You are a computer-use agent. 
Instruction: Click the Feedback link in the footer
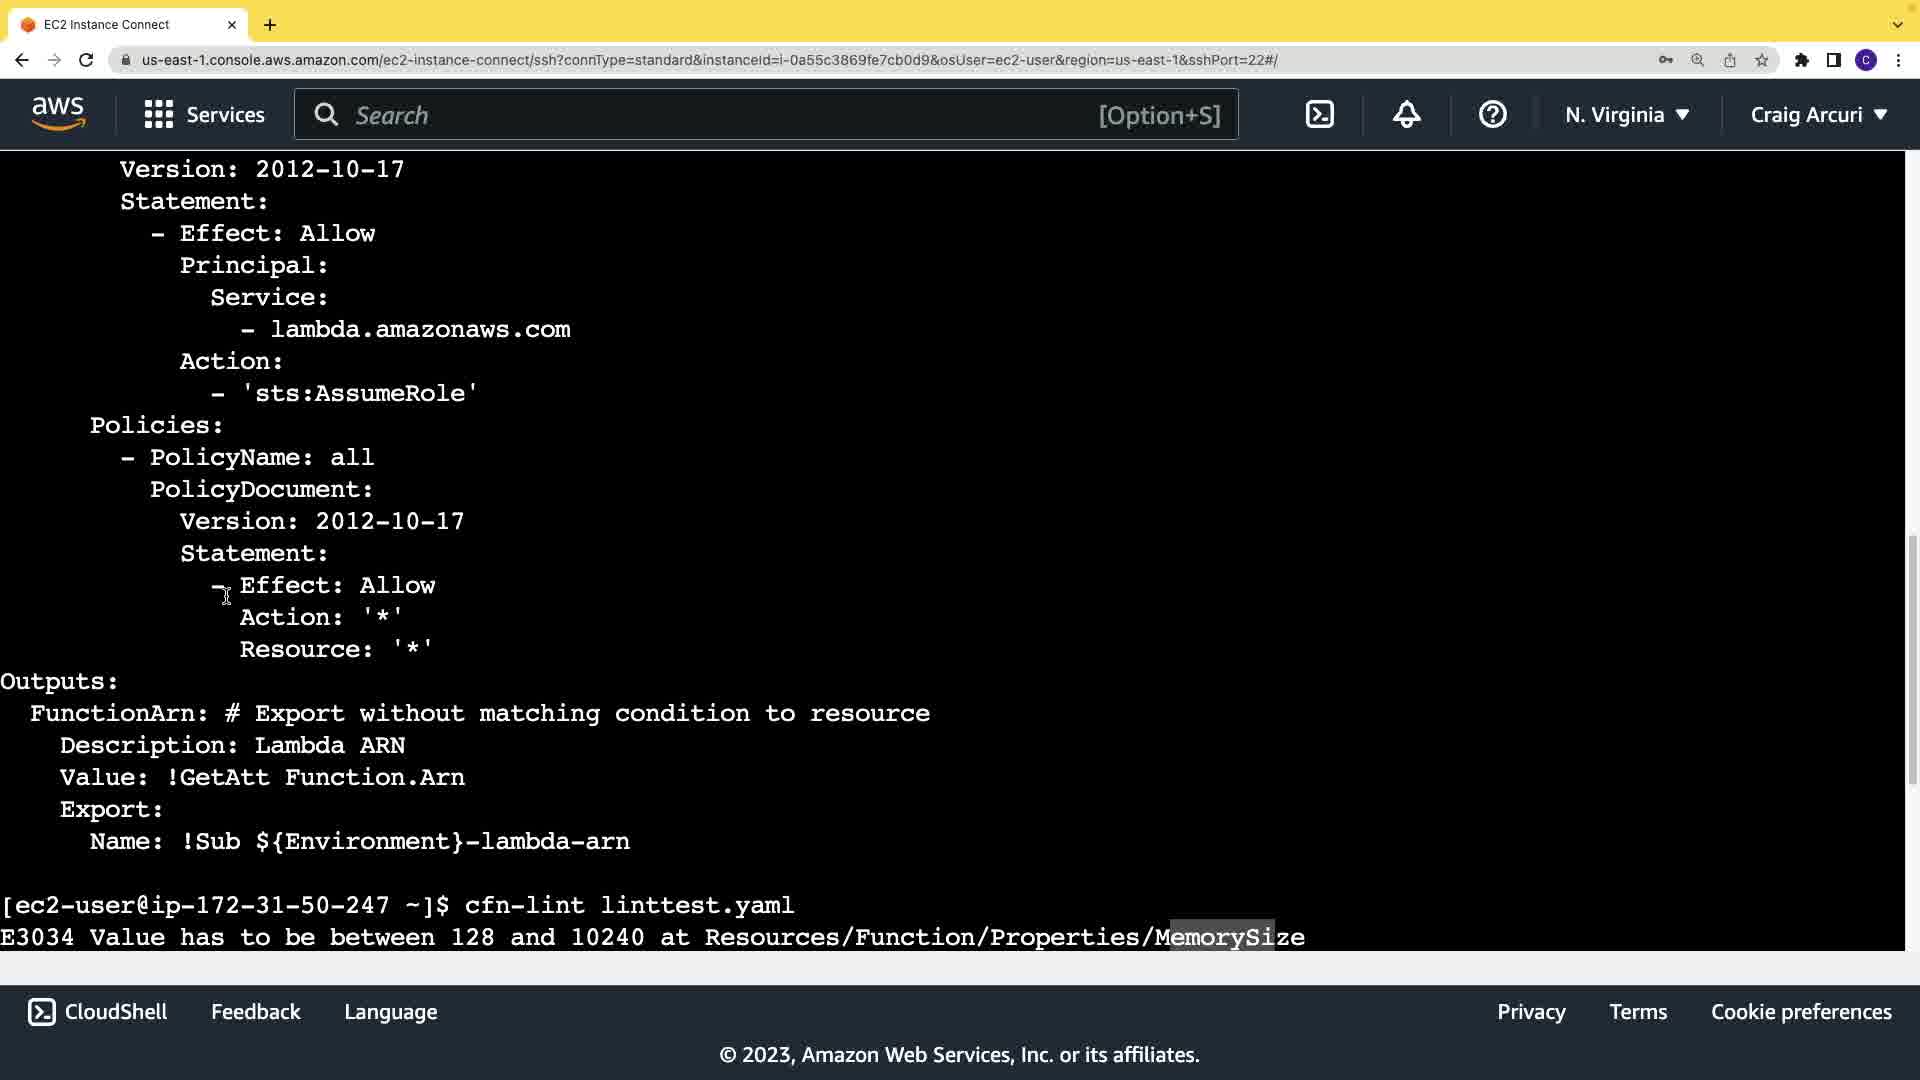pyautogui.click(x=255, y=1011)
